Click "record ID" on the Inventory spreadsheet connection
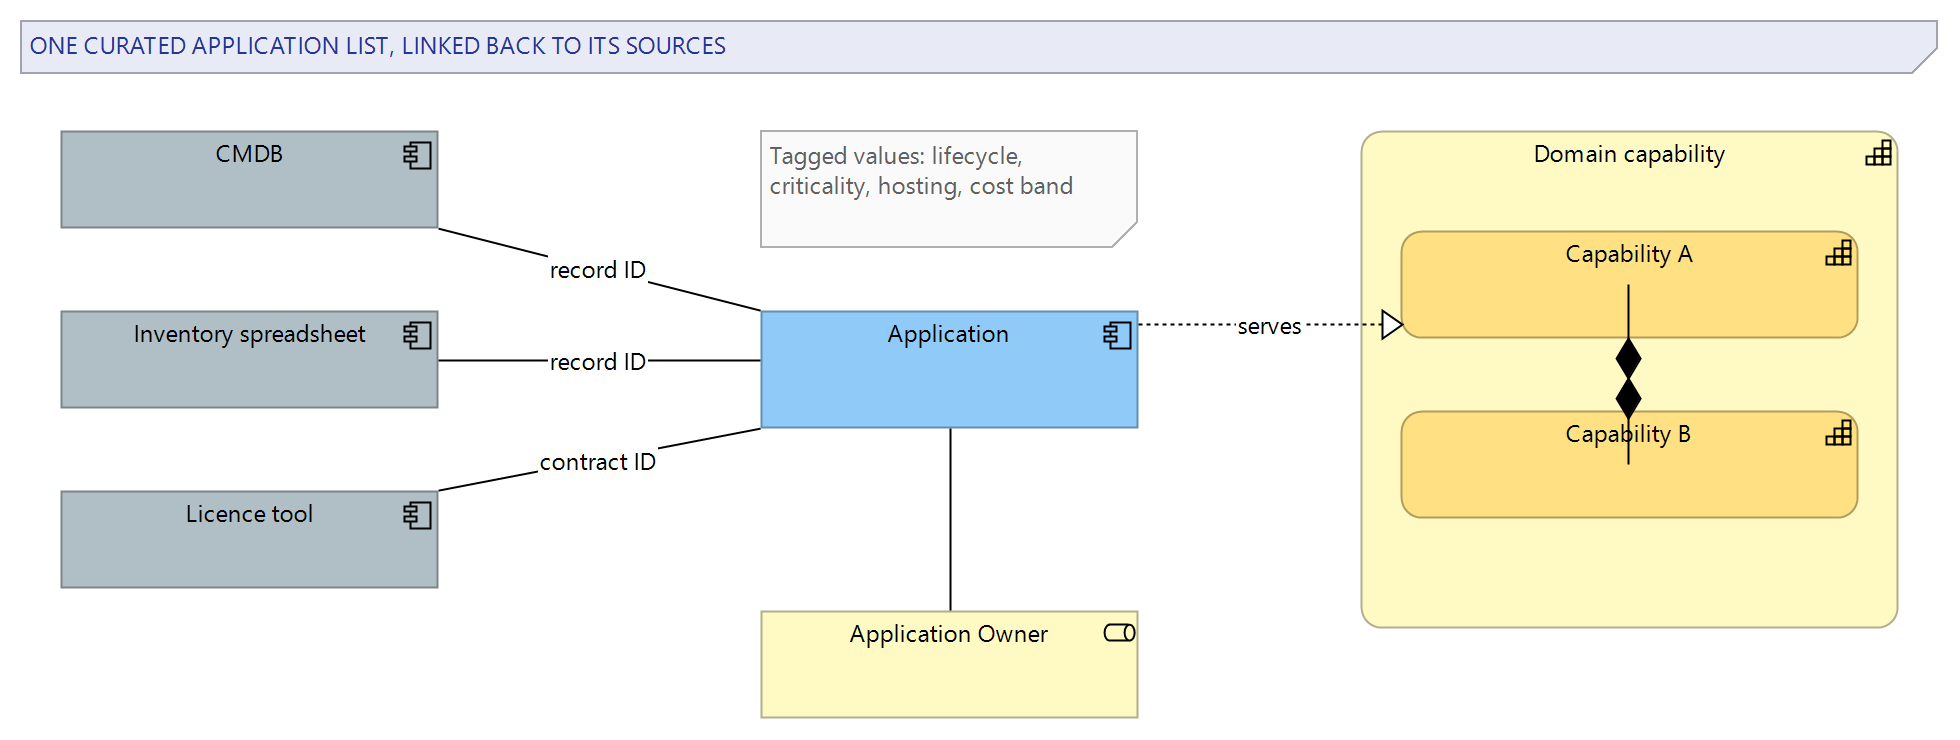The width and height of the screenshot is (1960, 740). tap(598, 362)
